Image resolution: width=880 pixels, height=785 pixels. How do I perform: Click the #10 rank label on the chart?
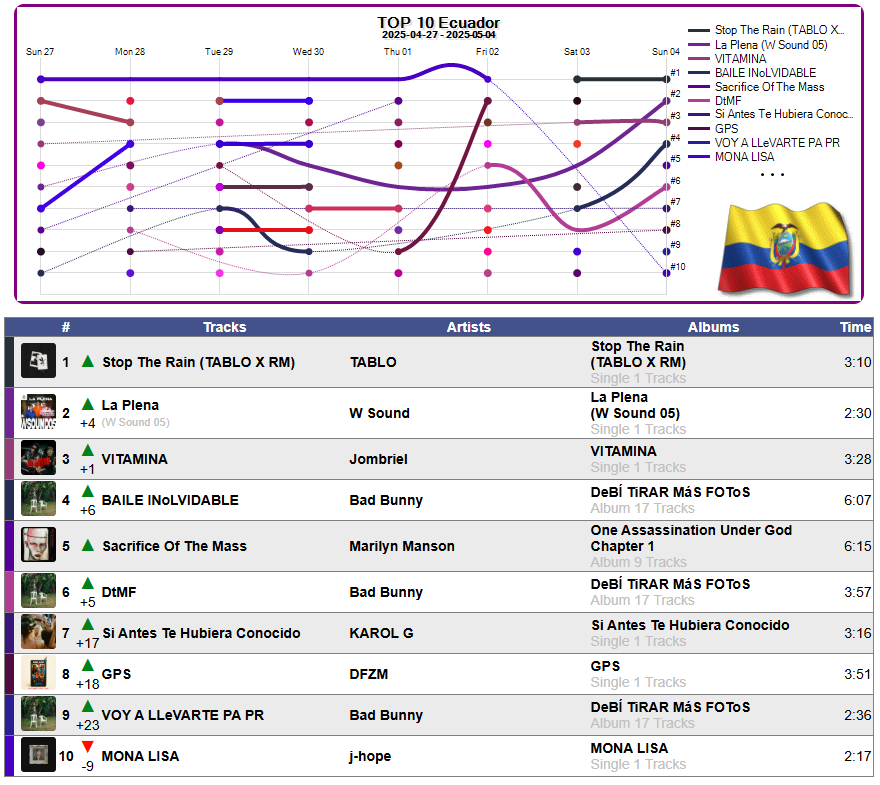[678, 267]
